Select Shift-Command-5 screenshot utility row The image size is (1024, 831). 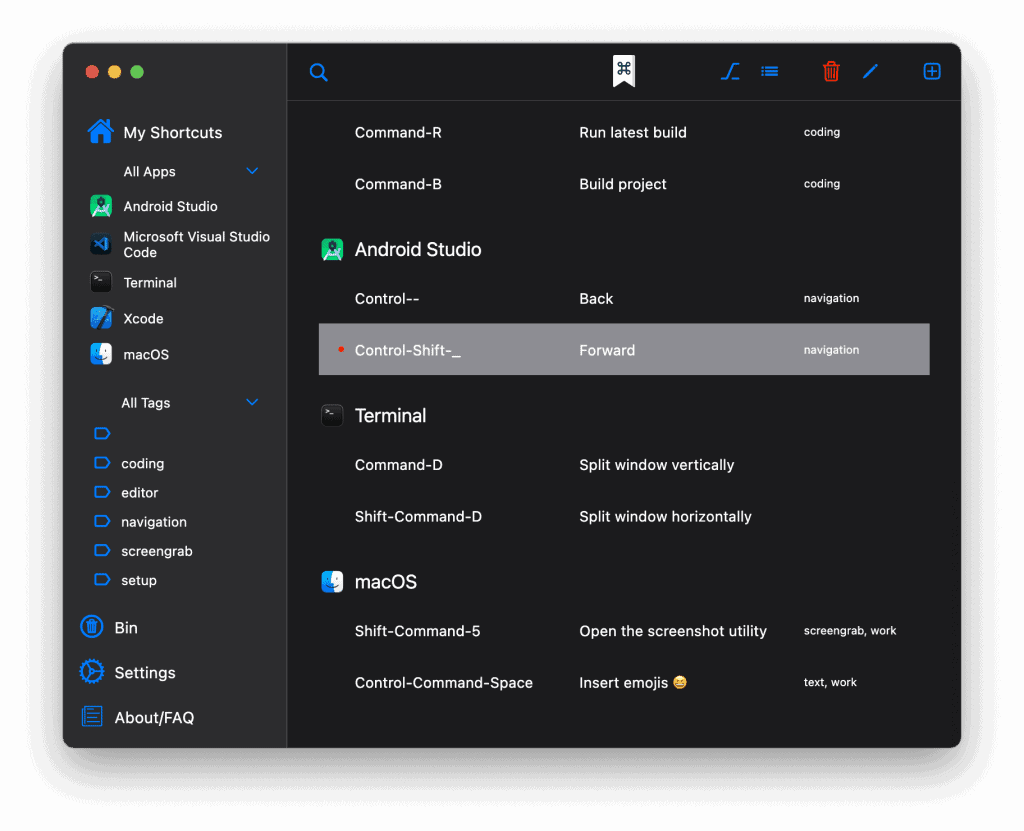624,630
